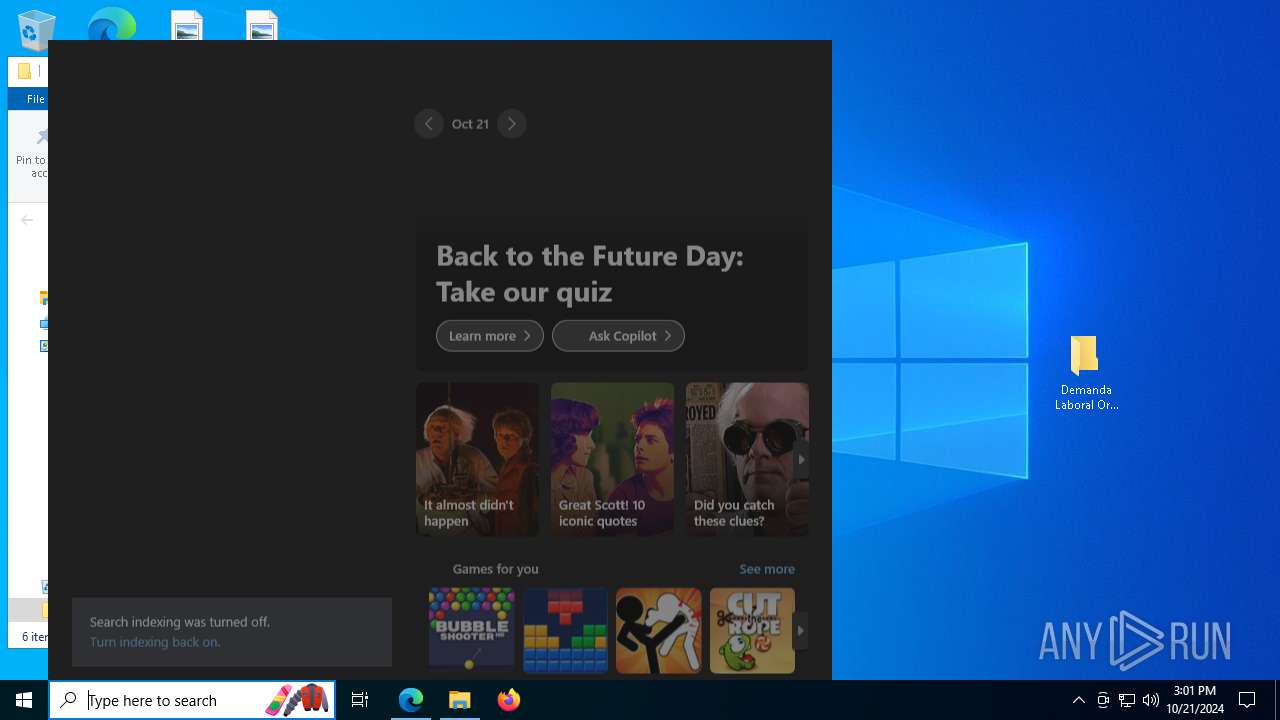1280x720 pixels.
Task: Click the 'Oct 21' date label
Action: coord(470,124)
